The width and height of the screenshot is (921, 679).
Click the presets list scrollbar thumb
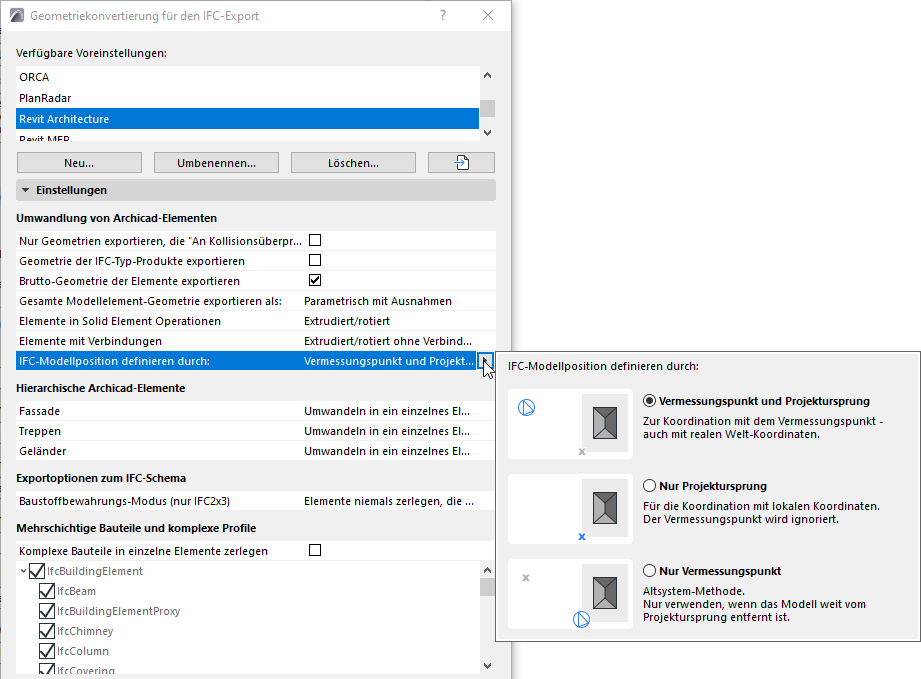[x=487, y=108]
